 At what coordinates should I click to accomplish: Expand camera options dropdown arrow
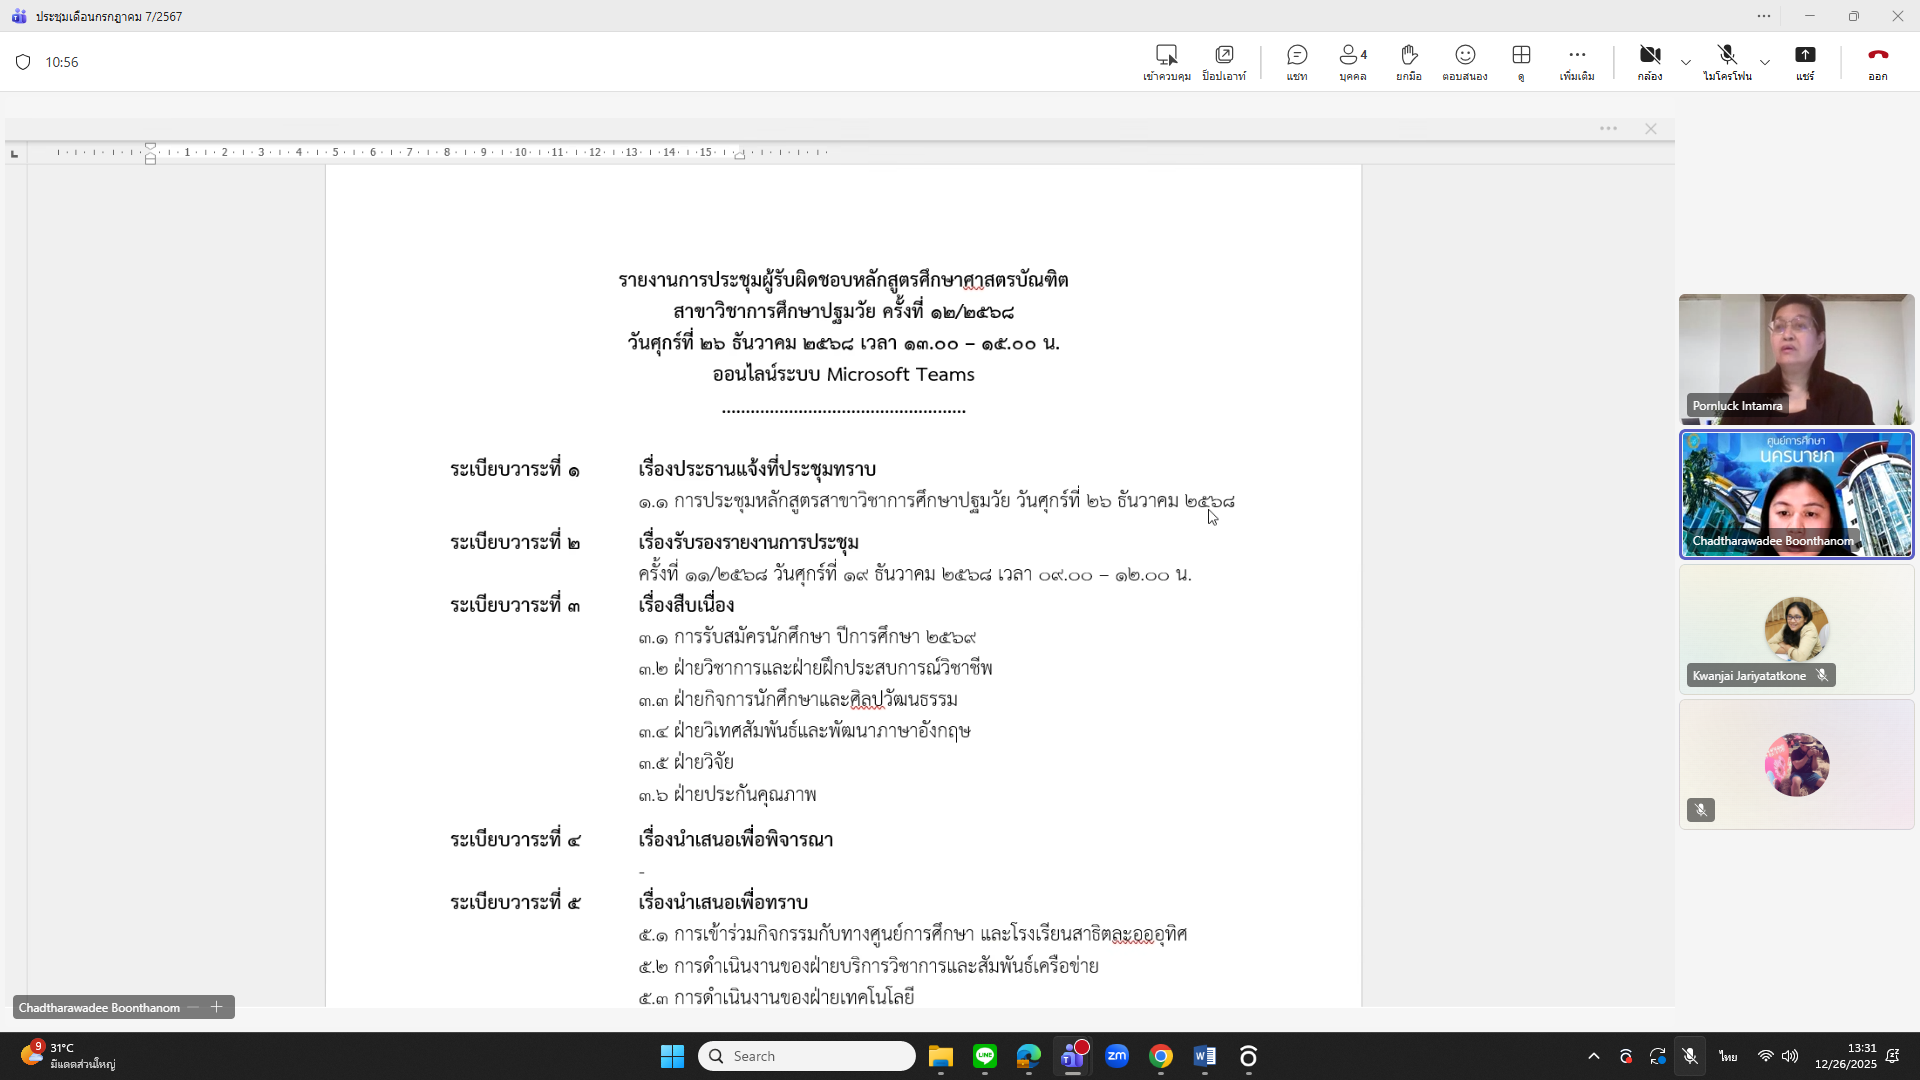1686,62
